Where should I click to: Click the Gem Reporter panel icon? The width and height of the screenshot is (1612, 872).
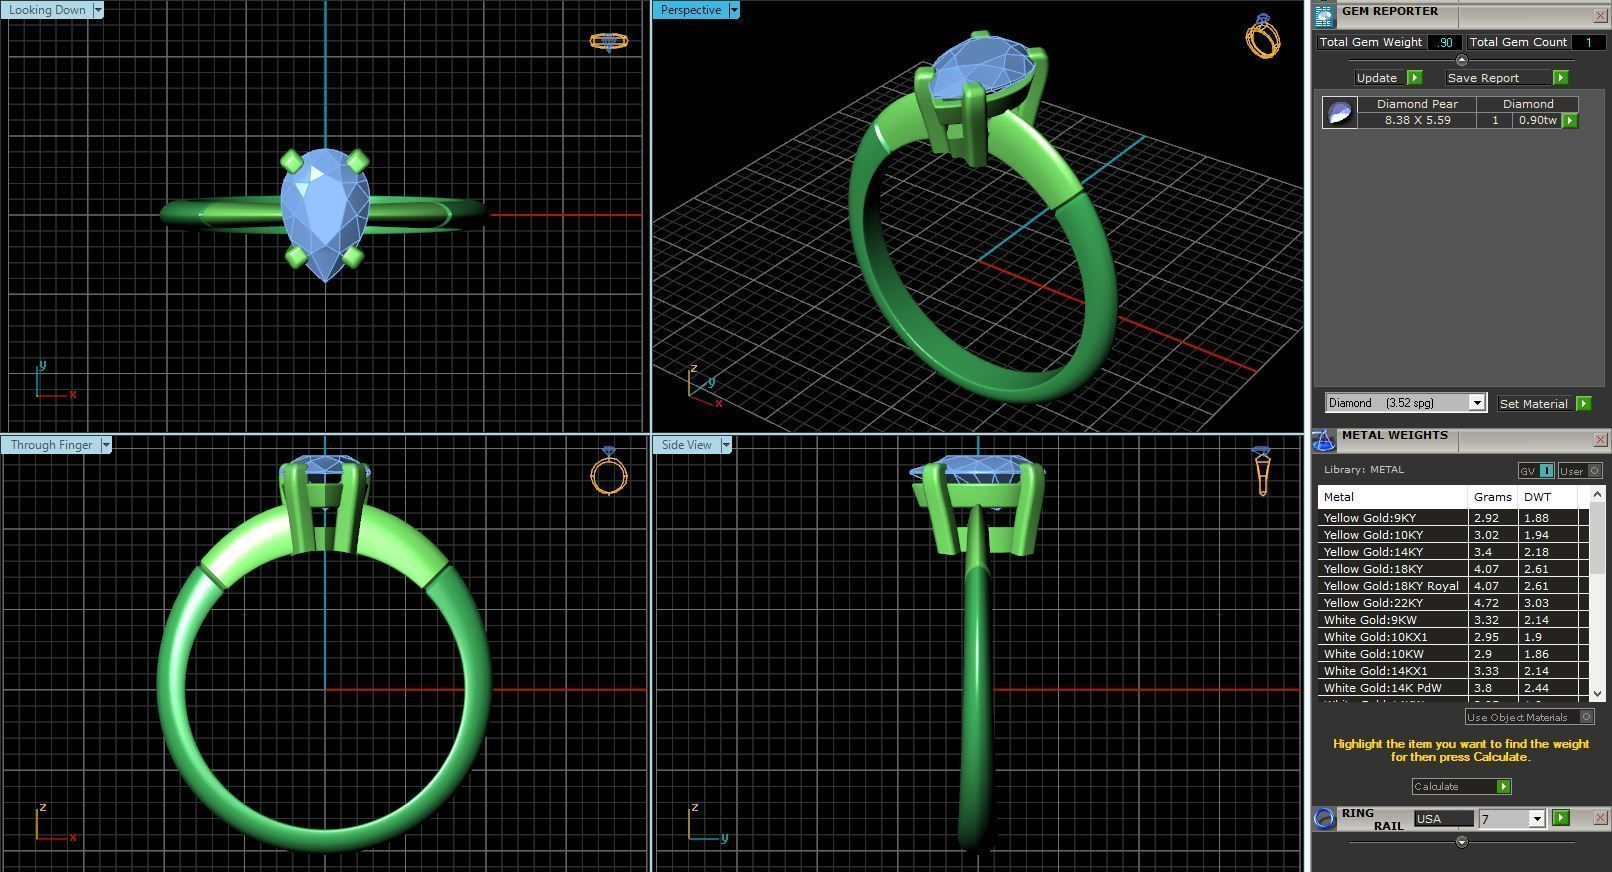tap(1324, 15)
